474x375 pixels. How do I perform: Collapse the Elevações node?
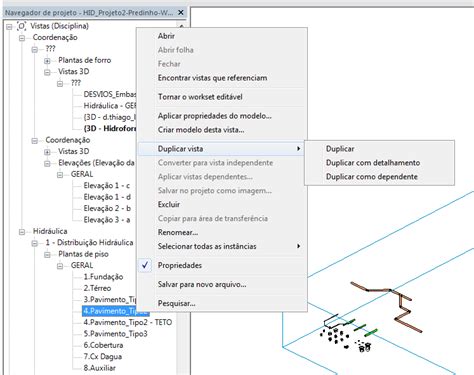click(x=47, y=163)
